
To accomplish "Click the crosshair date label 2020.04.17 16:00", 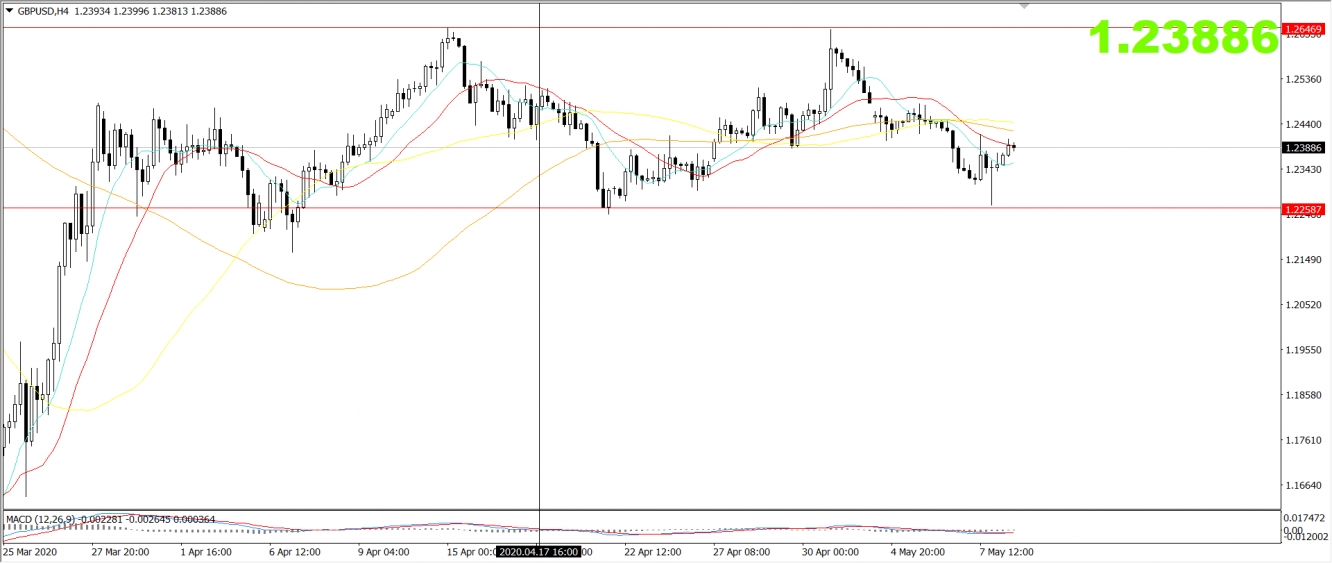I will 540,551.
